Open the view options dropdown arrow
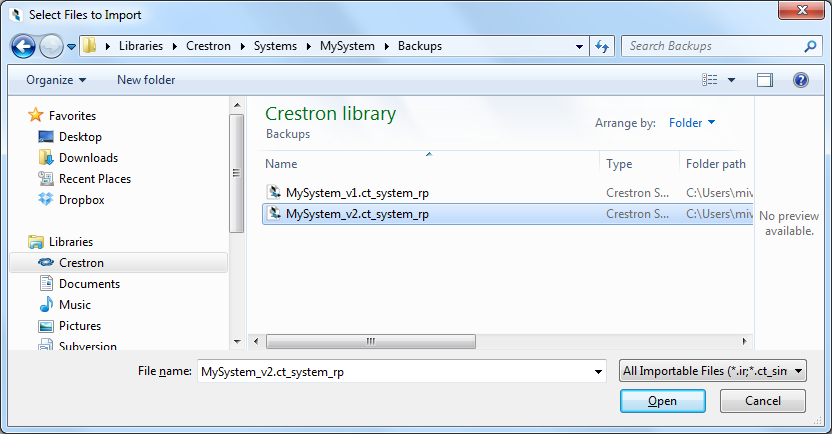 [731, 80]
